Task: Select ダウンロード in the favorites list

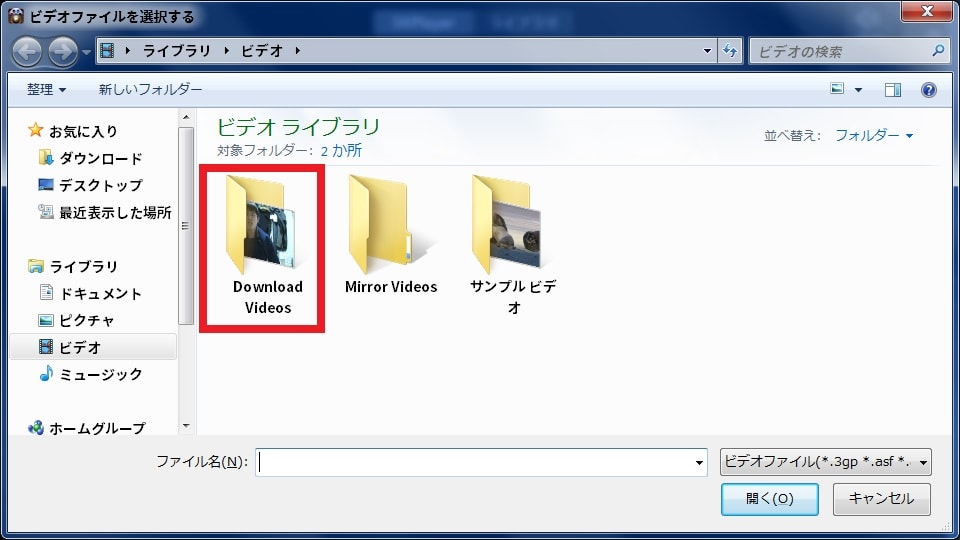Action: point(101,159)
